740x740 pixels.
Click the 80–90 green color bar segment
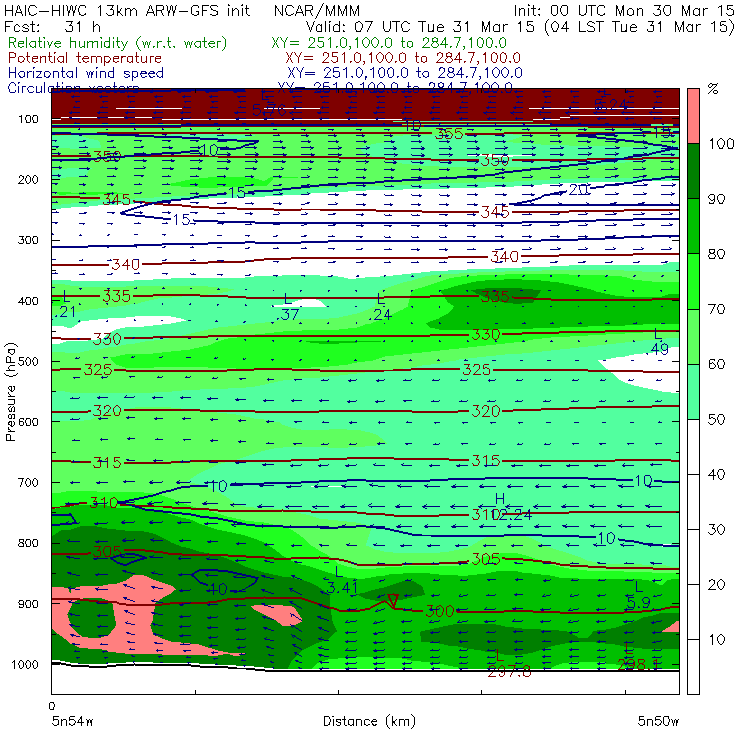pyautogui.click(x=693, y=226)
